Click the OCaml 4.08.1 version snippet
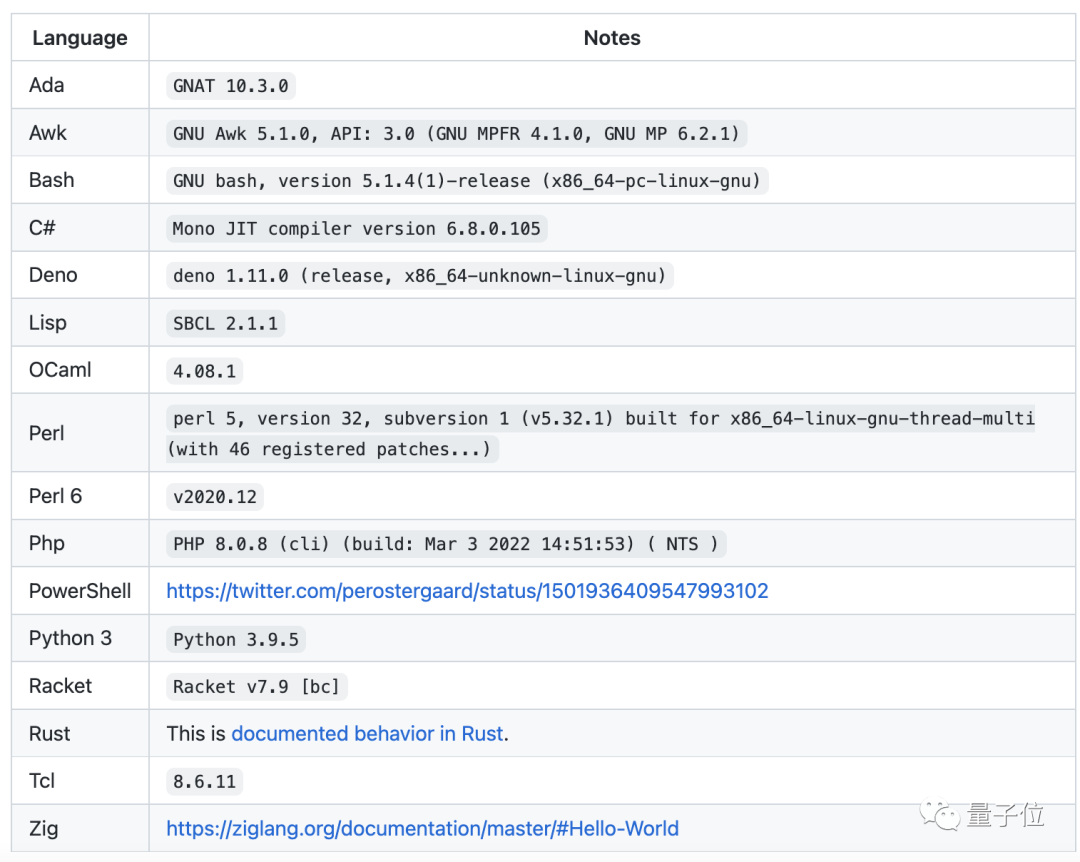Image resolution: width=1080 pixels, height=862 pixels. (x=205, y=371)
